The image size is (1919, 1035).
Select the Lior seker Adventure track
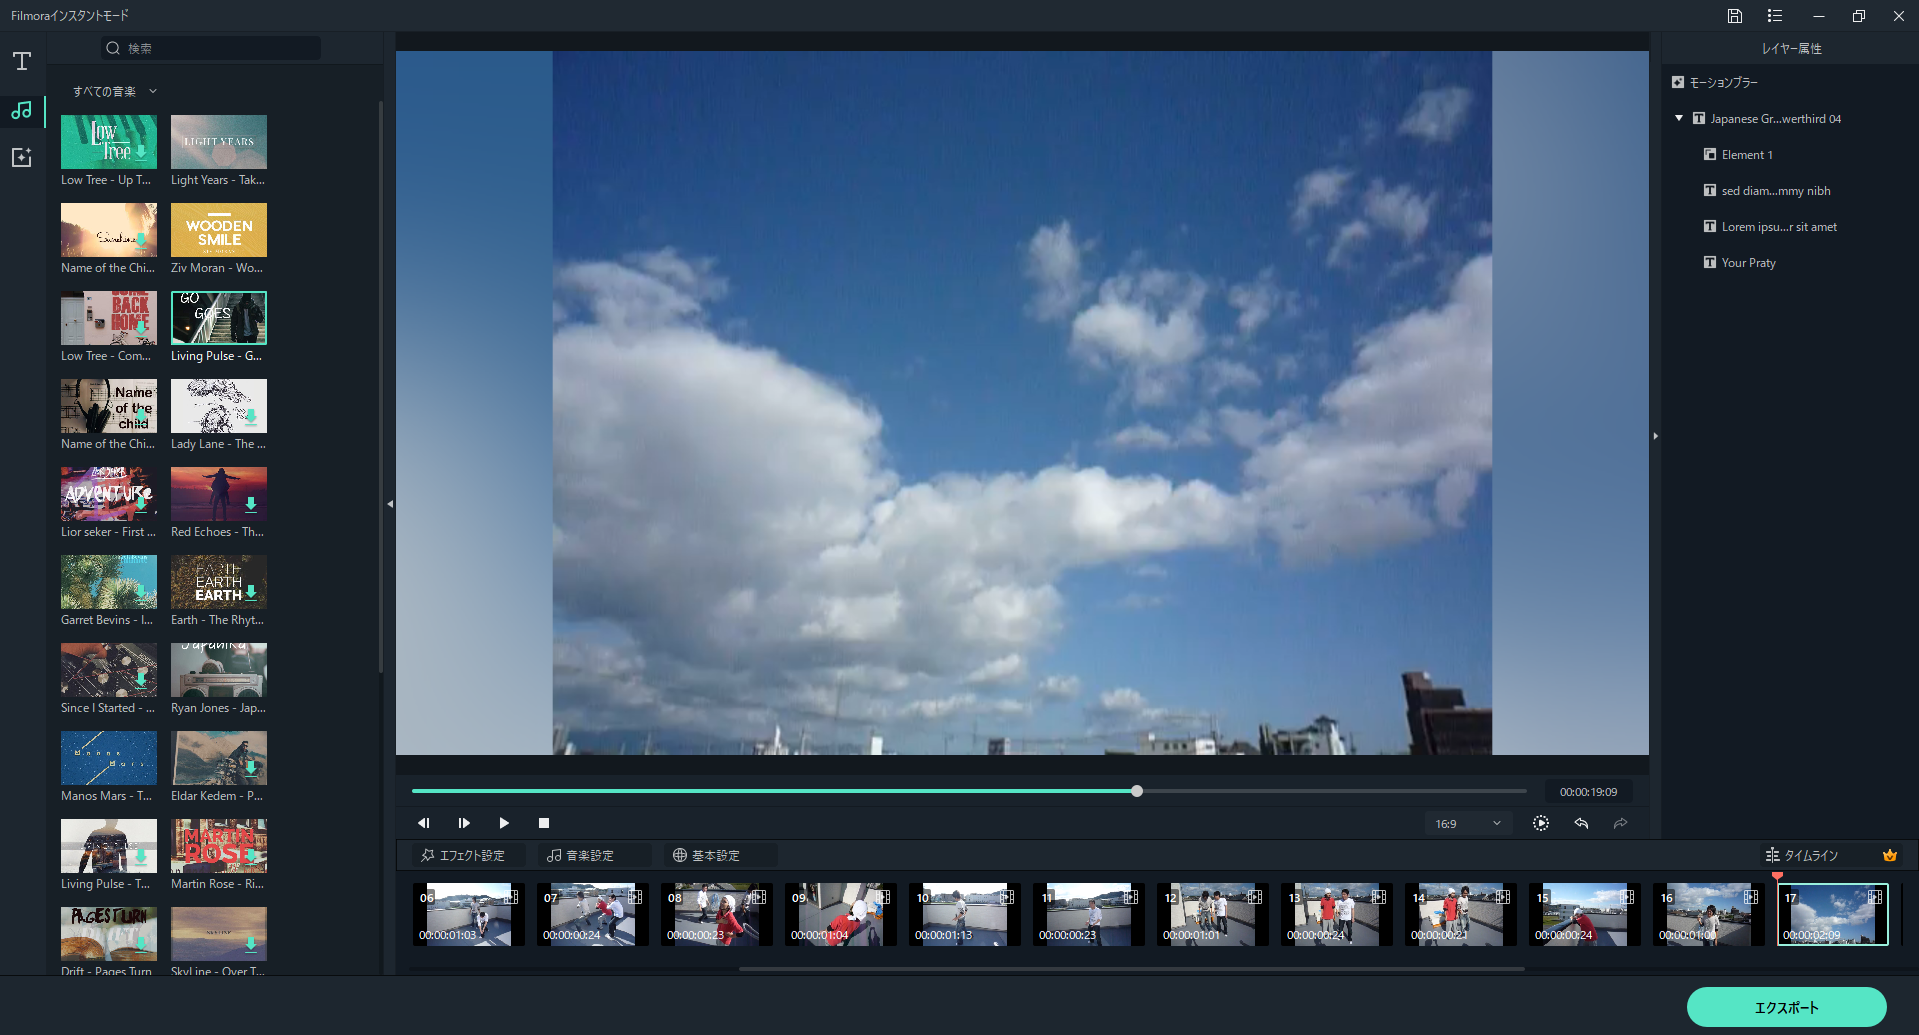(x=109, y=494)
